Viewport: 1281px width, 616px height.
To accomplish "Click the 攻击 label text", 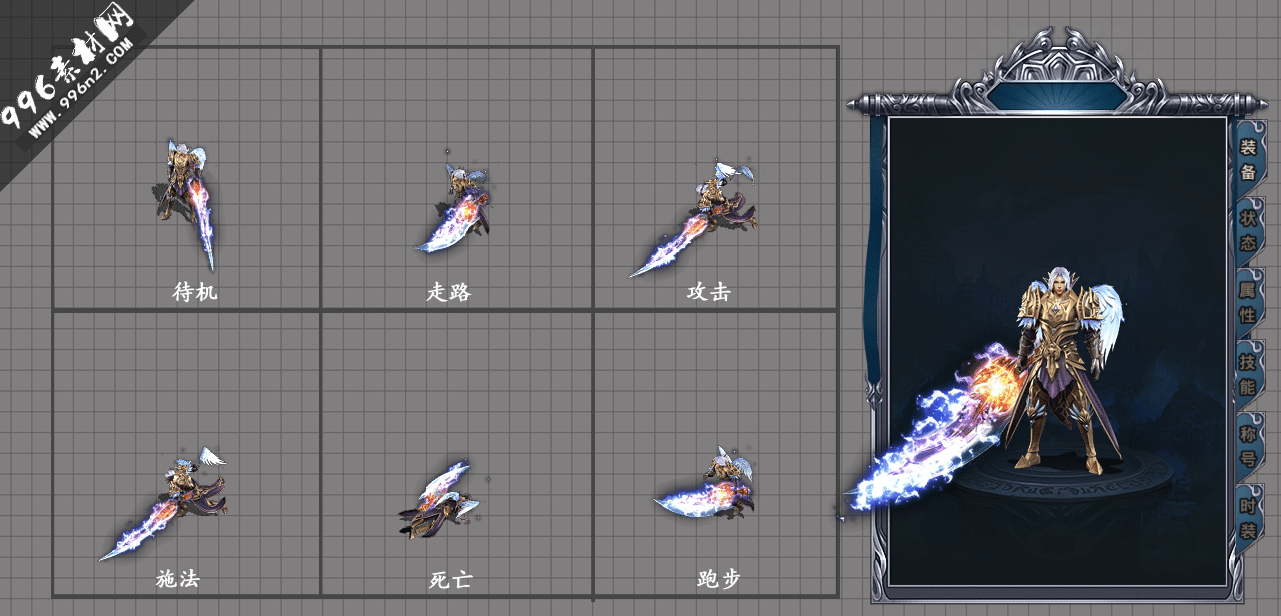I will click(708, 292).
